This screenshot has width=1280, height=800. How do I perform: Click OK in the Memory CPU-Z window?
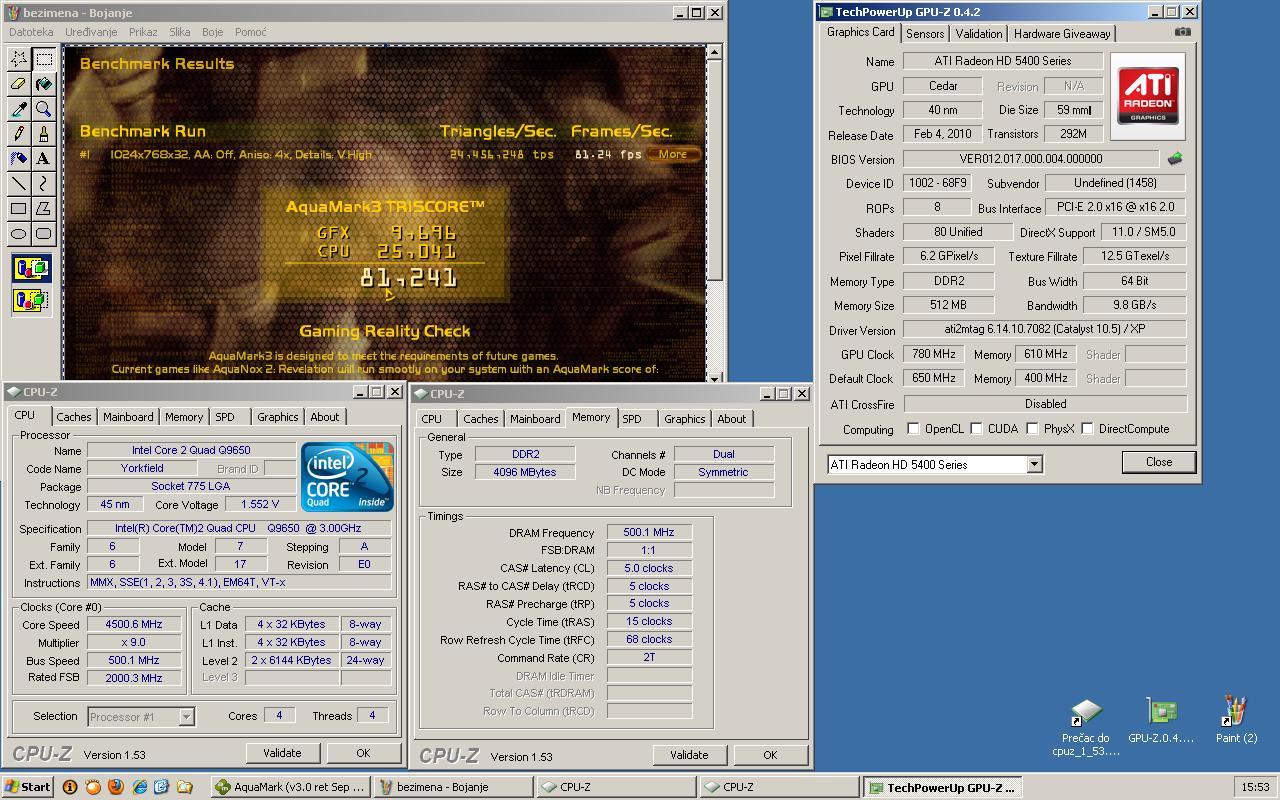tap(769, 755)
